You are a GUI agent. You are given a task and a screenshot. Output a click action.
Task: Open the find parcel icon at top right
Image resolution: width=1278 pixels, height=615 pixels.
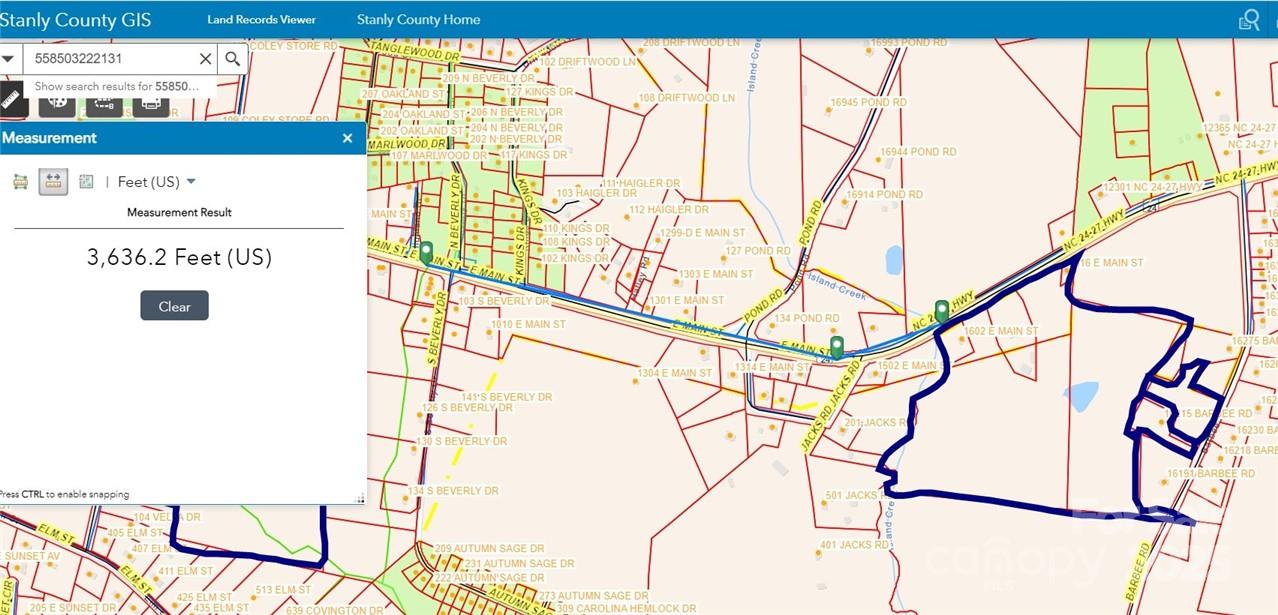click(x=1249, y=20)
